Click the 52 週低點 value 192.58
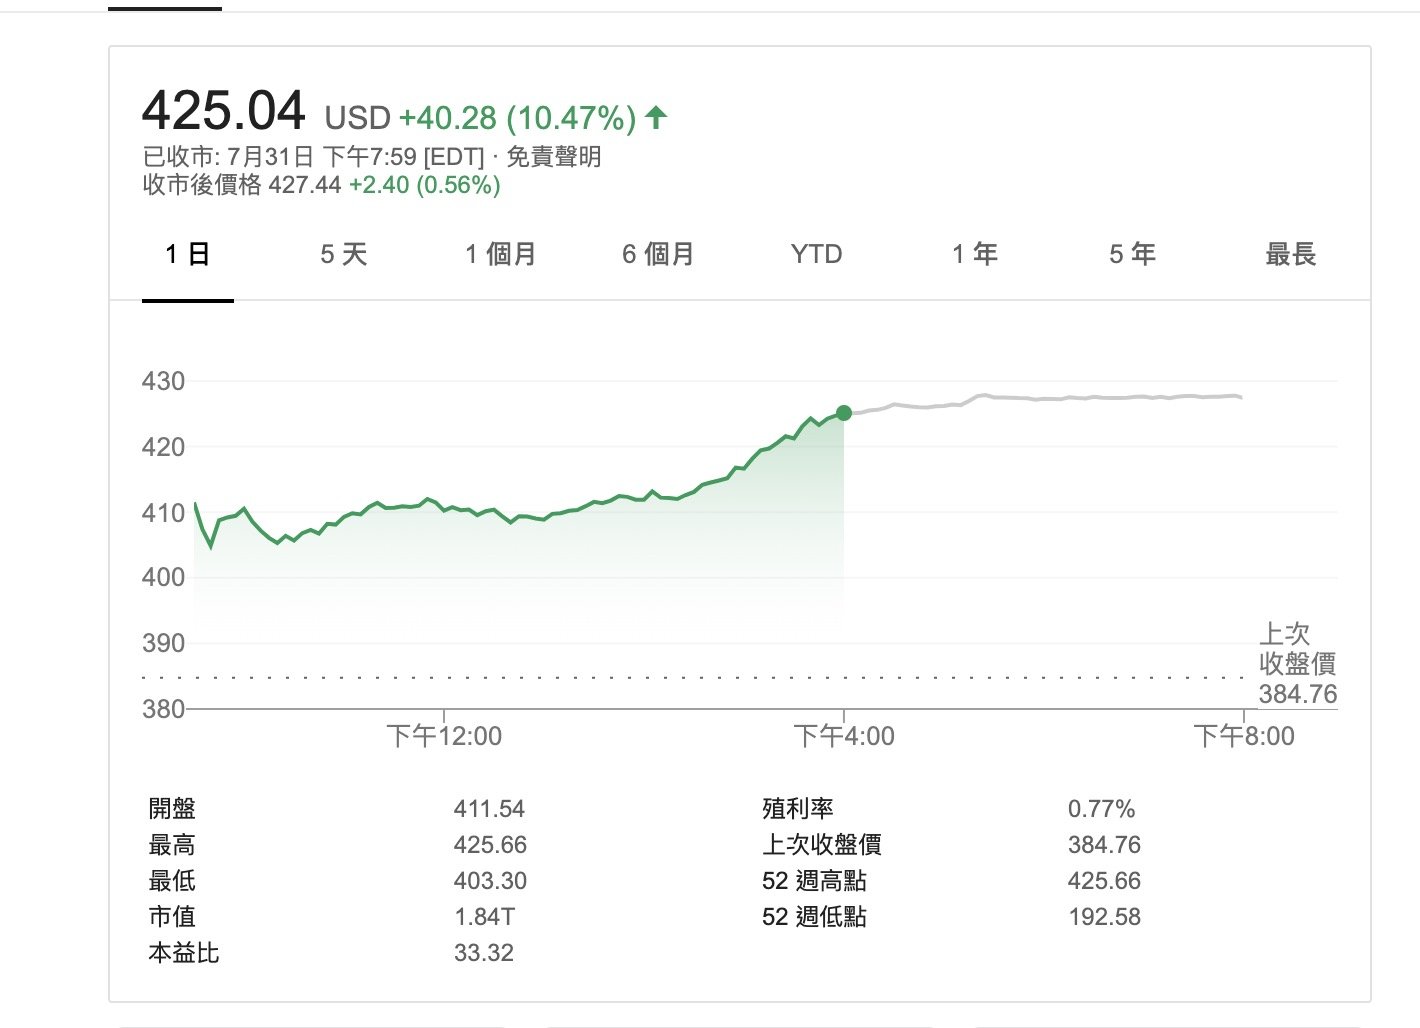 pos(1104,917)
